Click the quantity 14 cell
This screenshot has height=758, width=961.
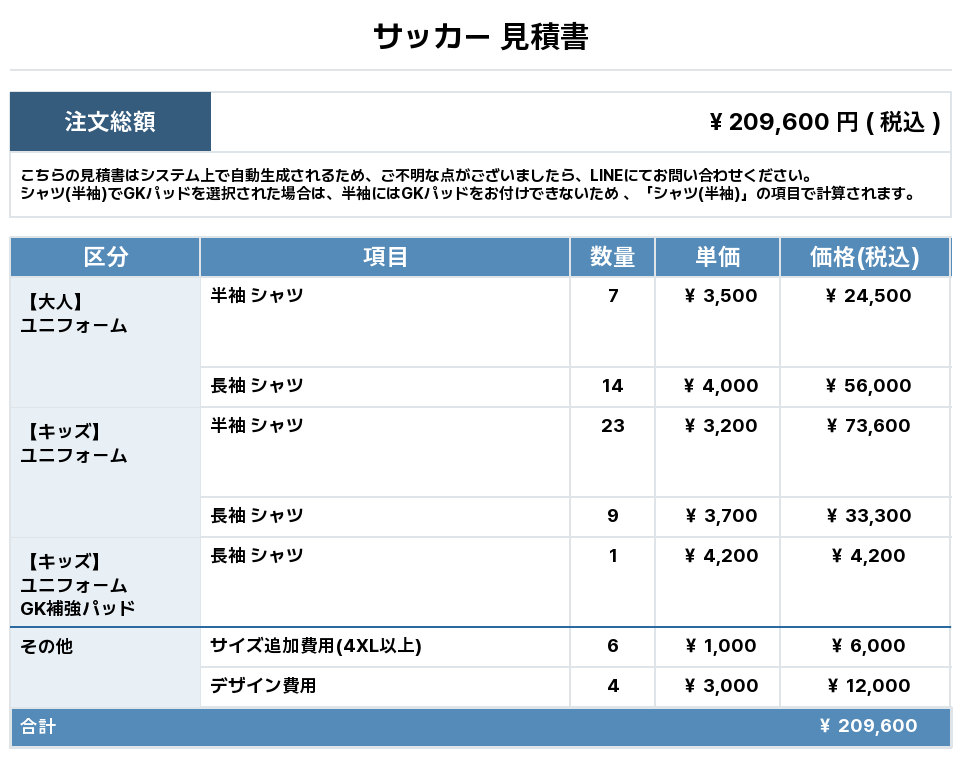(612, 386)
